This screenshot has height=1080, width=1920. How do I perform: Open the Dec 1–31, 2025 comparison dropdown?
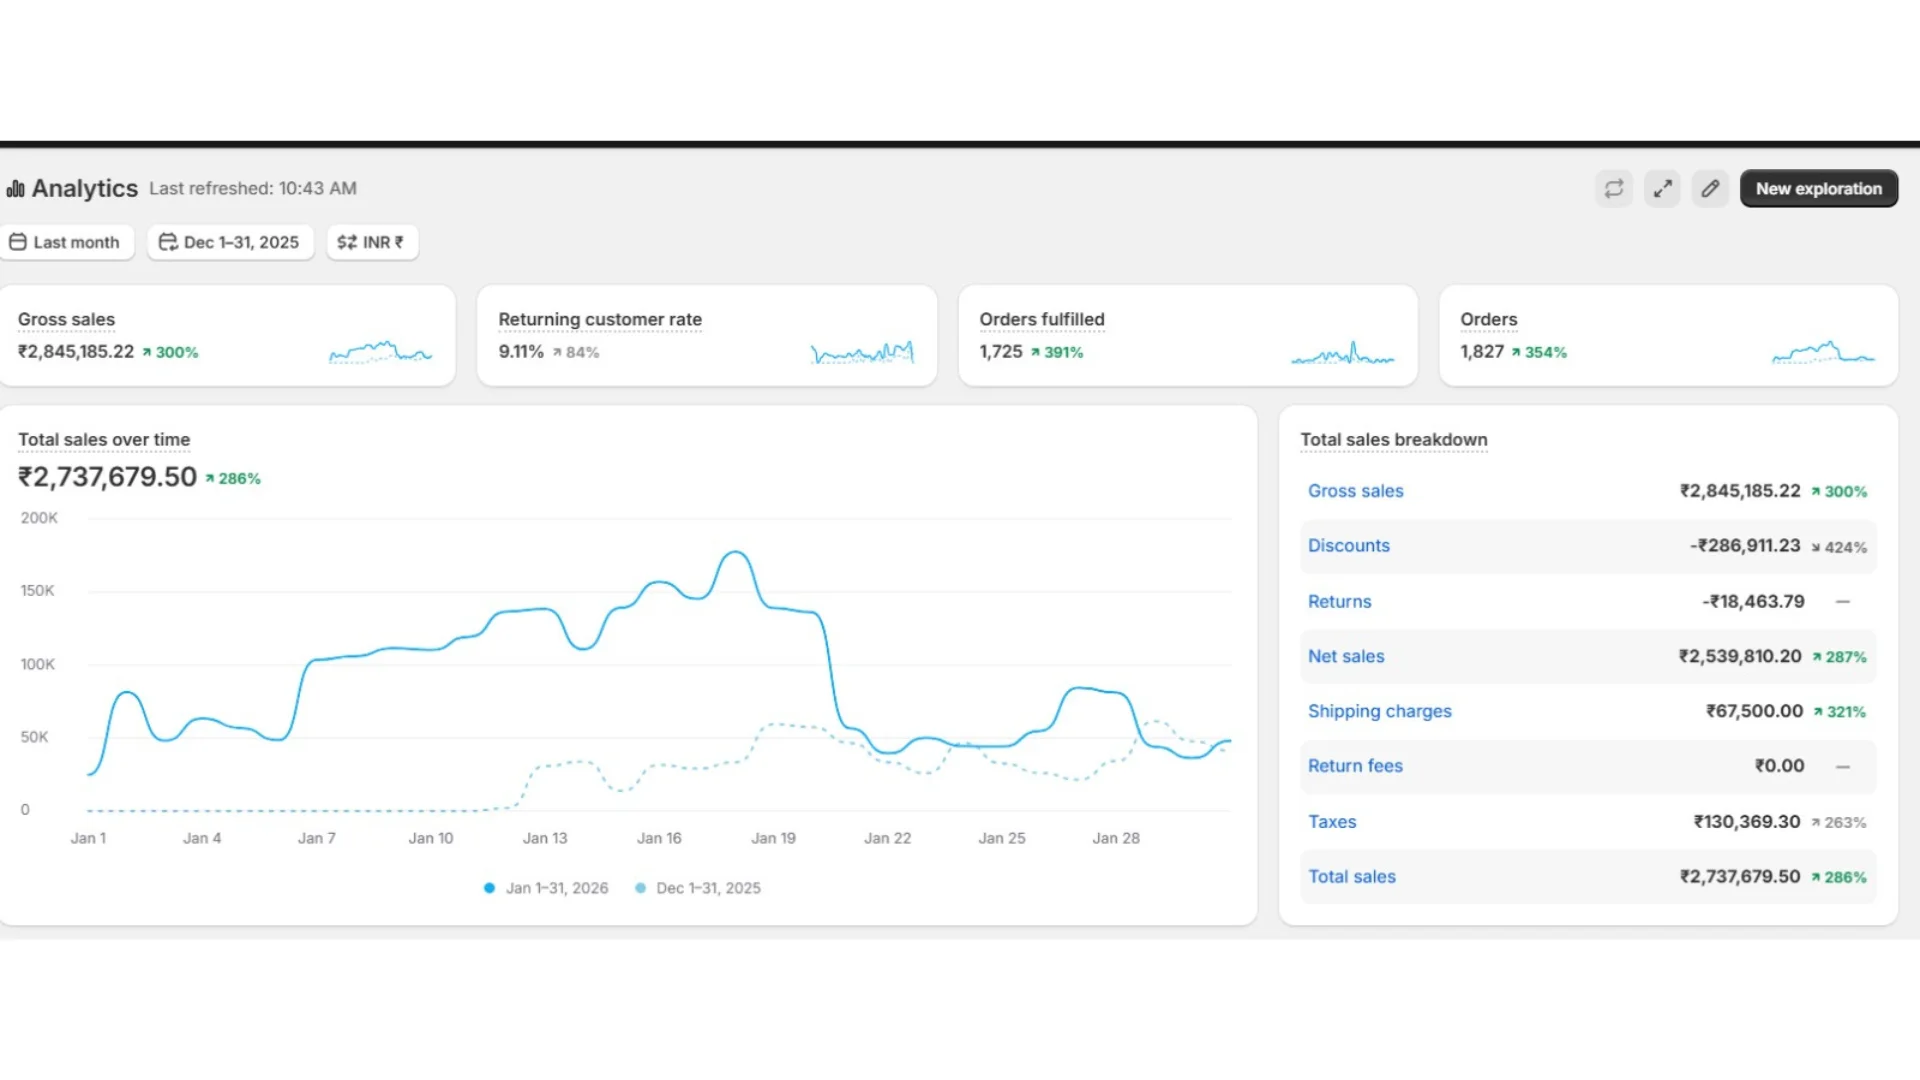click(x=230, y=242)
